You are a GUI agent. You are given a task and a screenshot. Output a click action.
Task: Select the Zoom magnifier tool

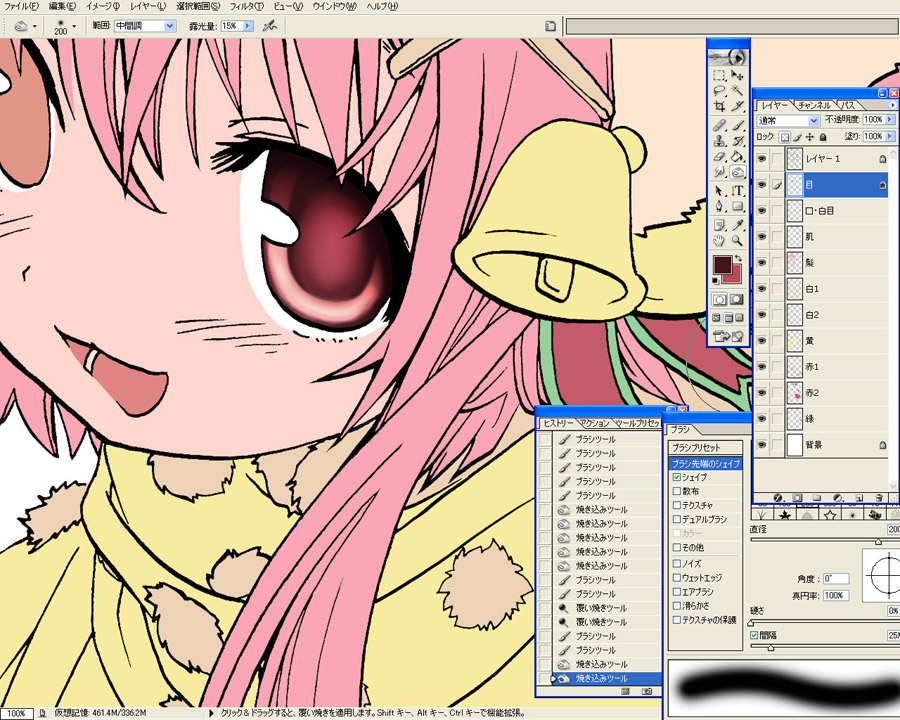(x=738, y=241)
